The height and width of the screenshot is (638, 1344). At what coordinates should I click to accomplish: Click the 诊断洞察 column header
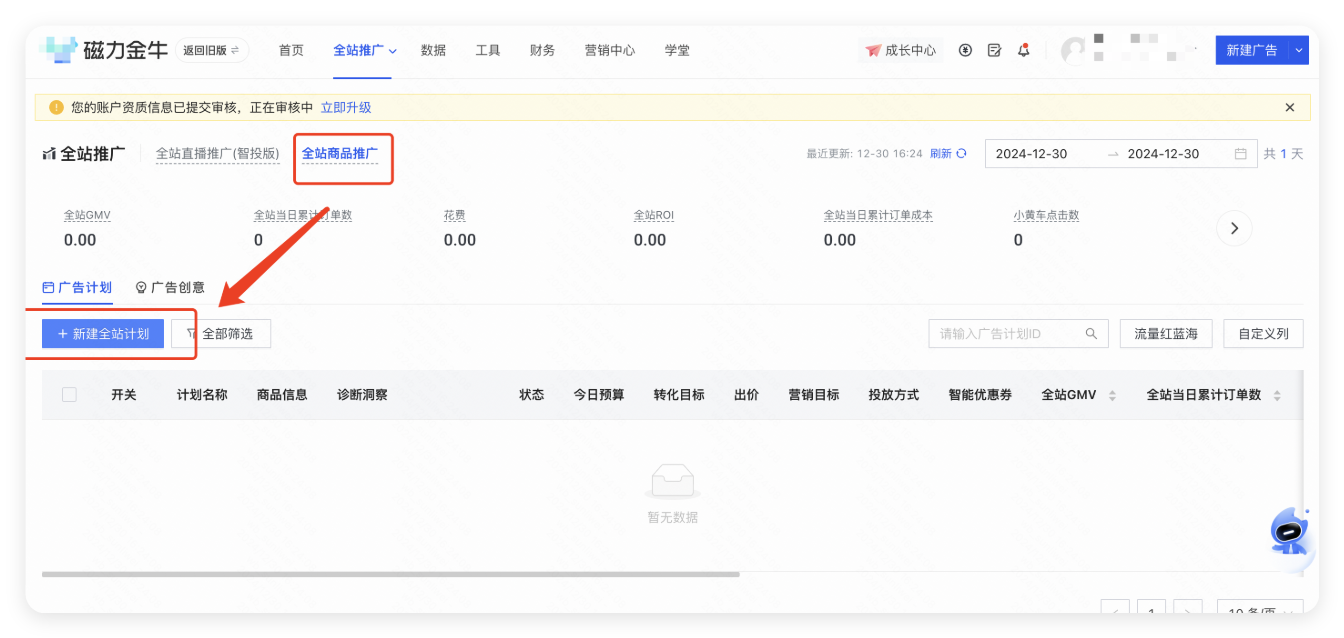tap(362, 395)
